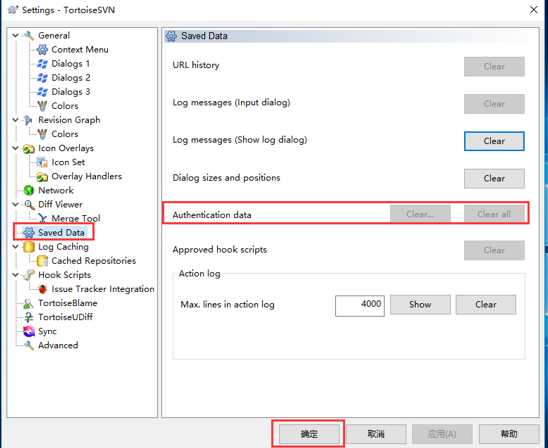The image size is (548, 448).
Task: Go to Cached Repositories page
Action: click(x=94, y=261)
